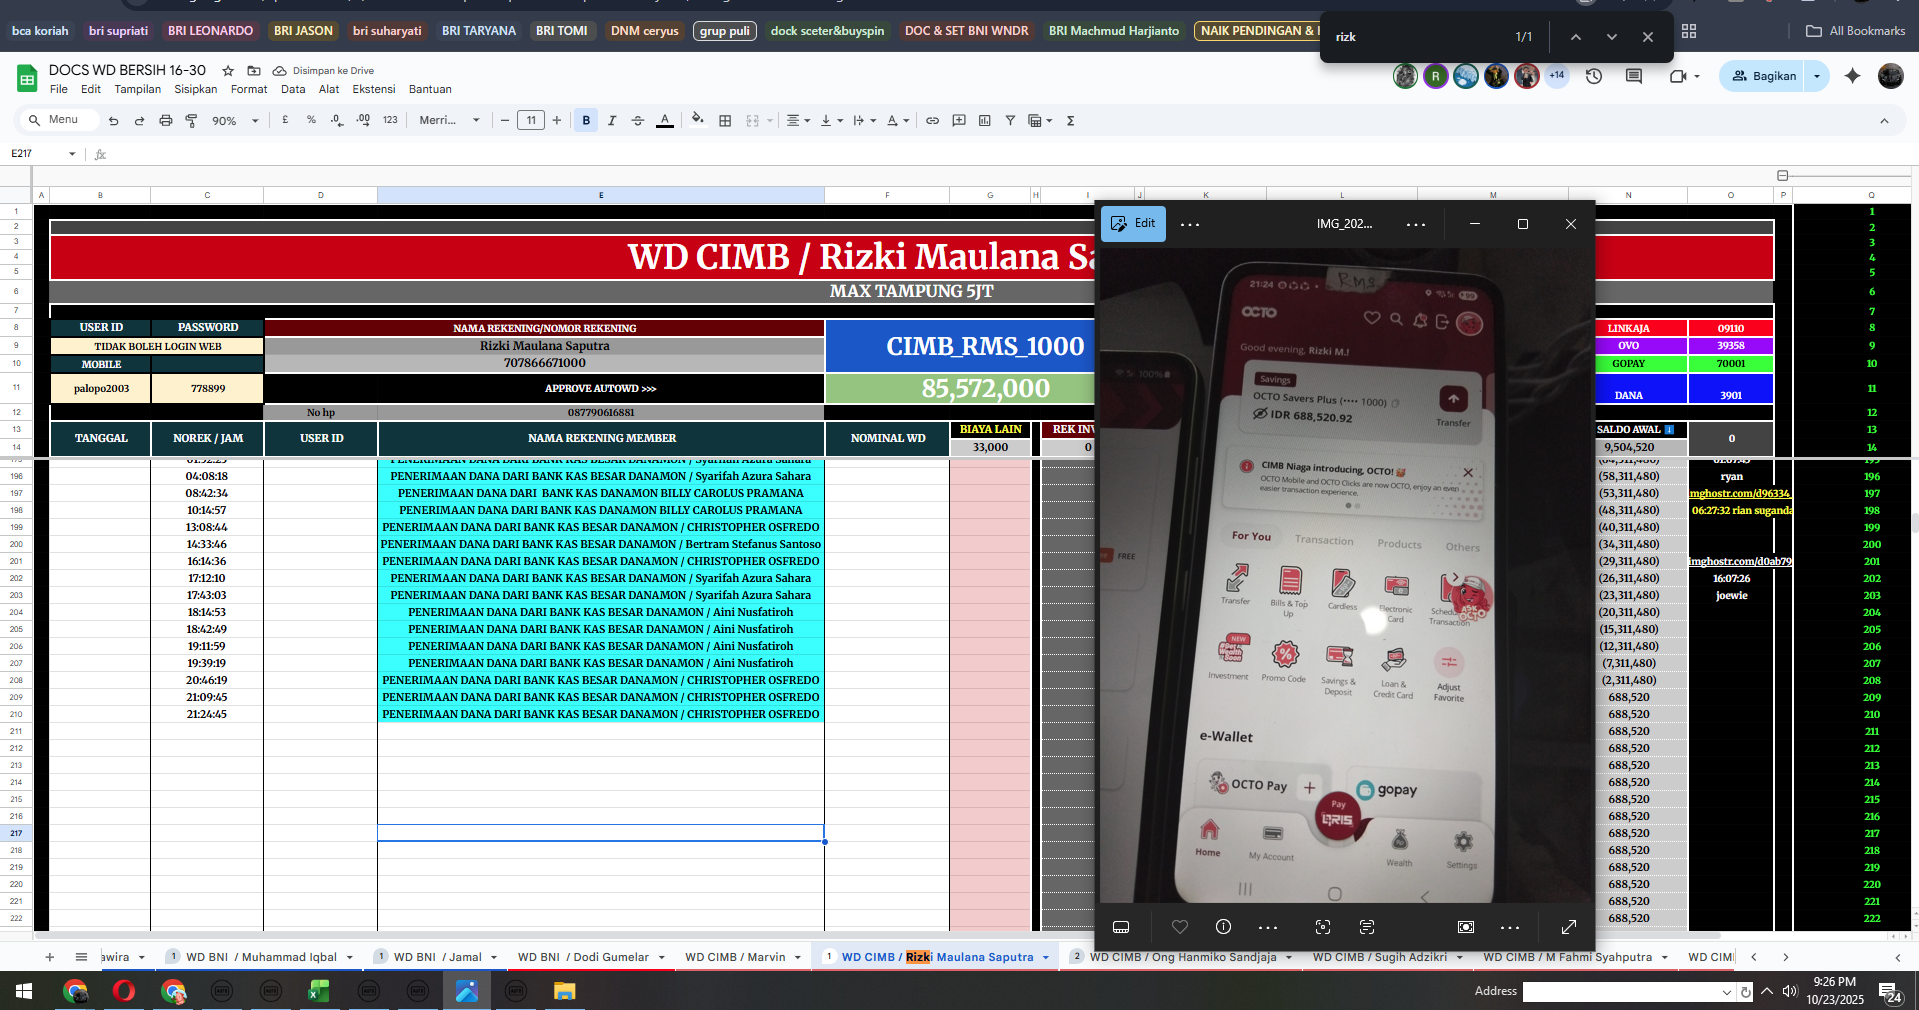Image resolution: width=1919 pixels, height=1010 pixels.
Task: Open the Windows Start menu
Action: (x=24, y=991)
